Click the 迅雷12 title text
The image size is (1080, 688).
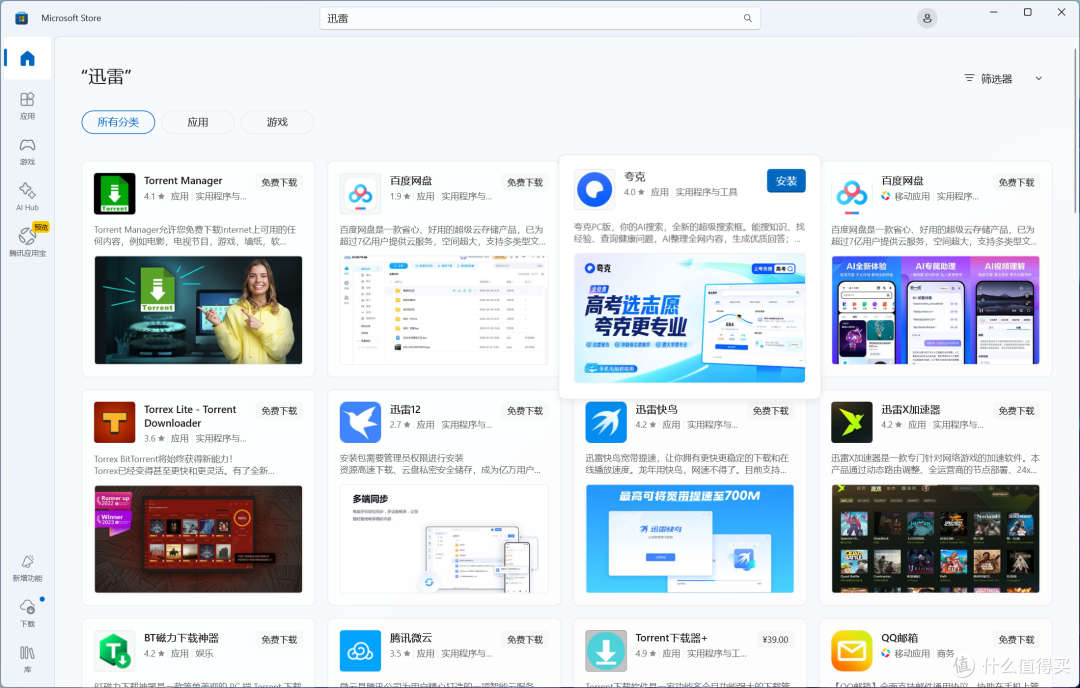405,410
